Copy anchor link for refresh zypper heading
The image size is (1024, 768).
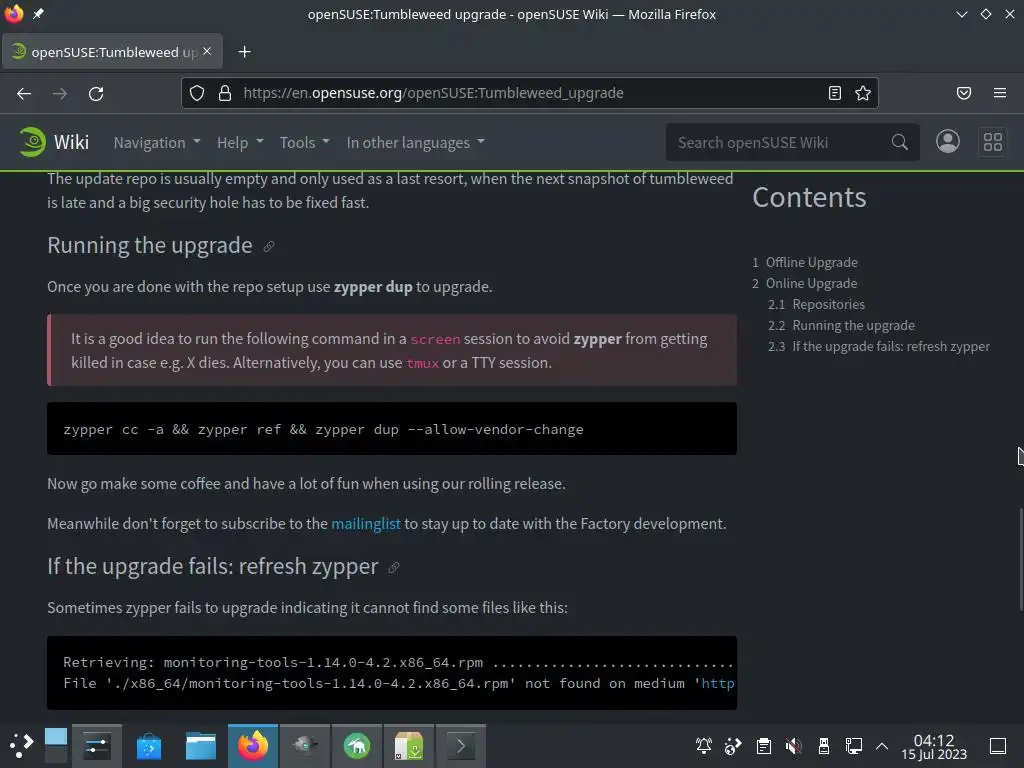(x=393, y=568)
